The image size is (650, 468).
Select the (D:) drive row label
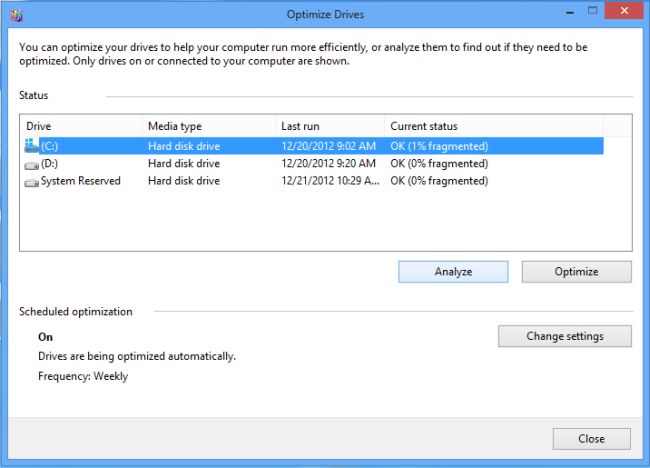coord(49,164)
